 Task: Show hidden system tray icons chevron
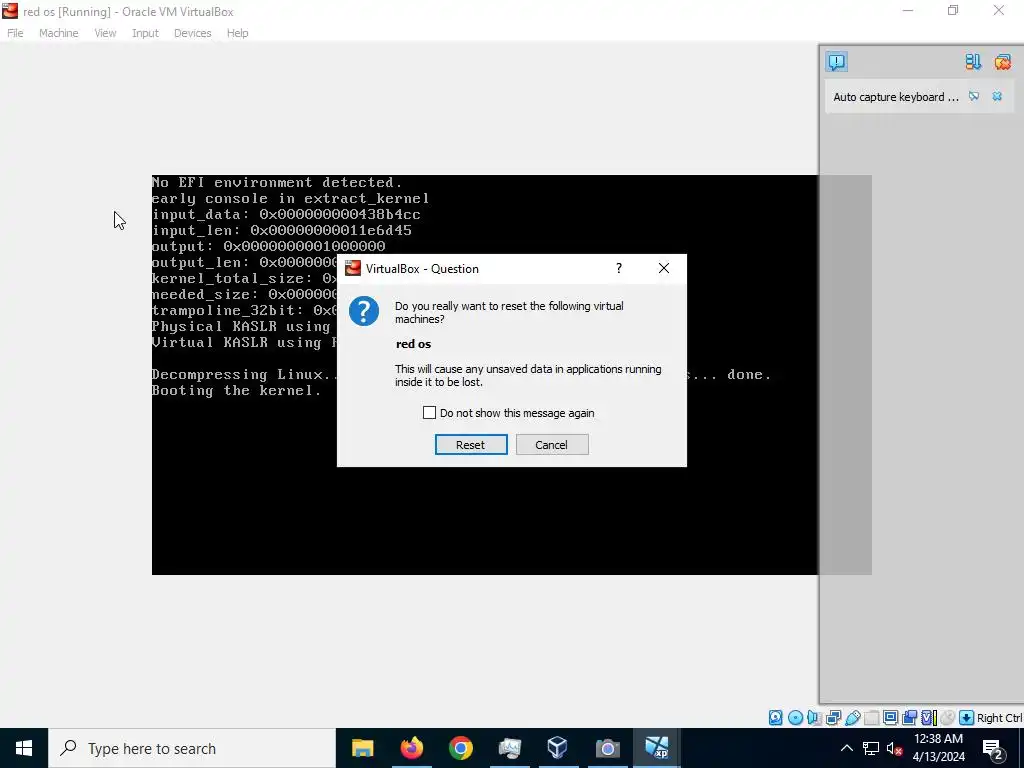846,748
